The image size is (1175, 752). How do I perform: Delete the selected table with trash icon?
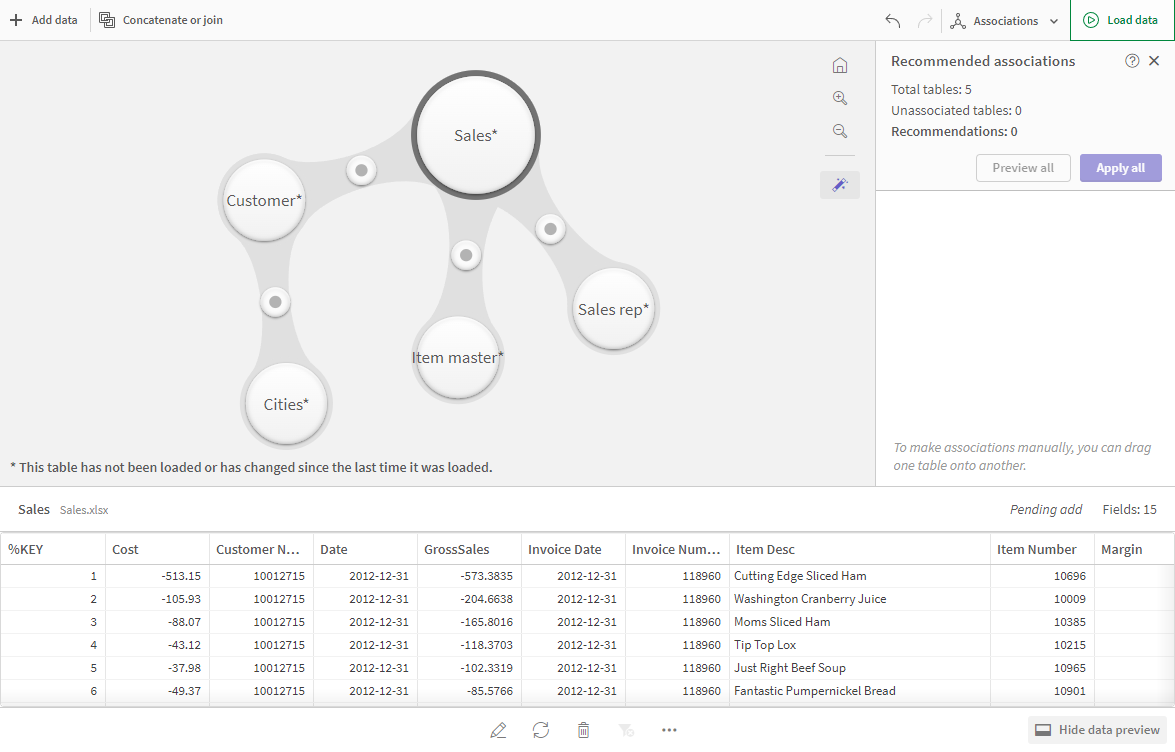click(x=584, y=730)
